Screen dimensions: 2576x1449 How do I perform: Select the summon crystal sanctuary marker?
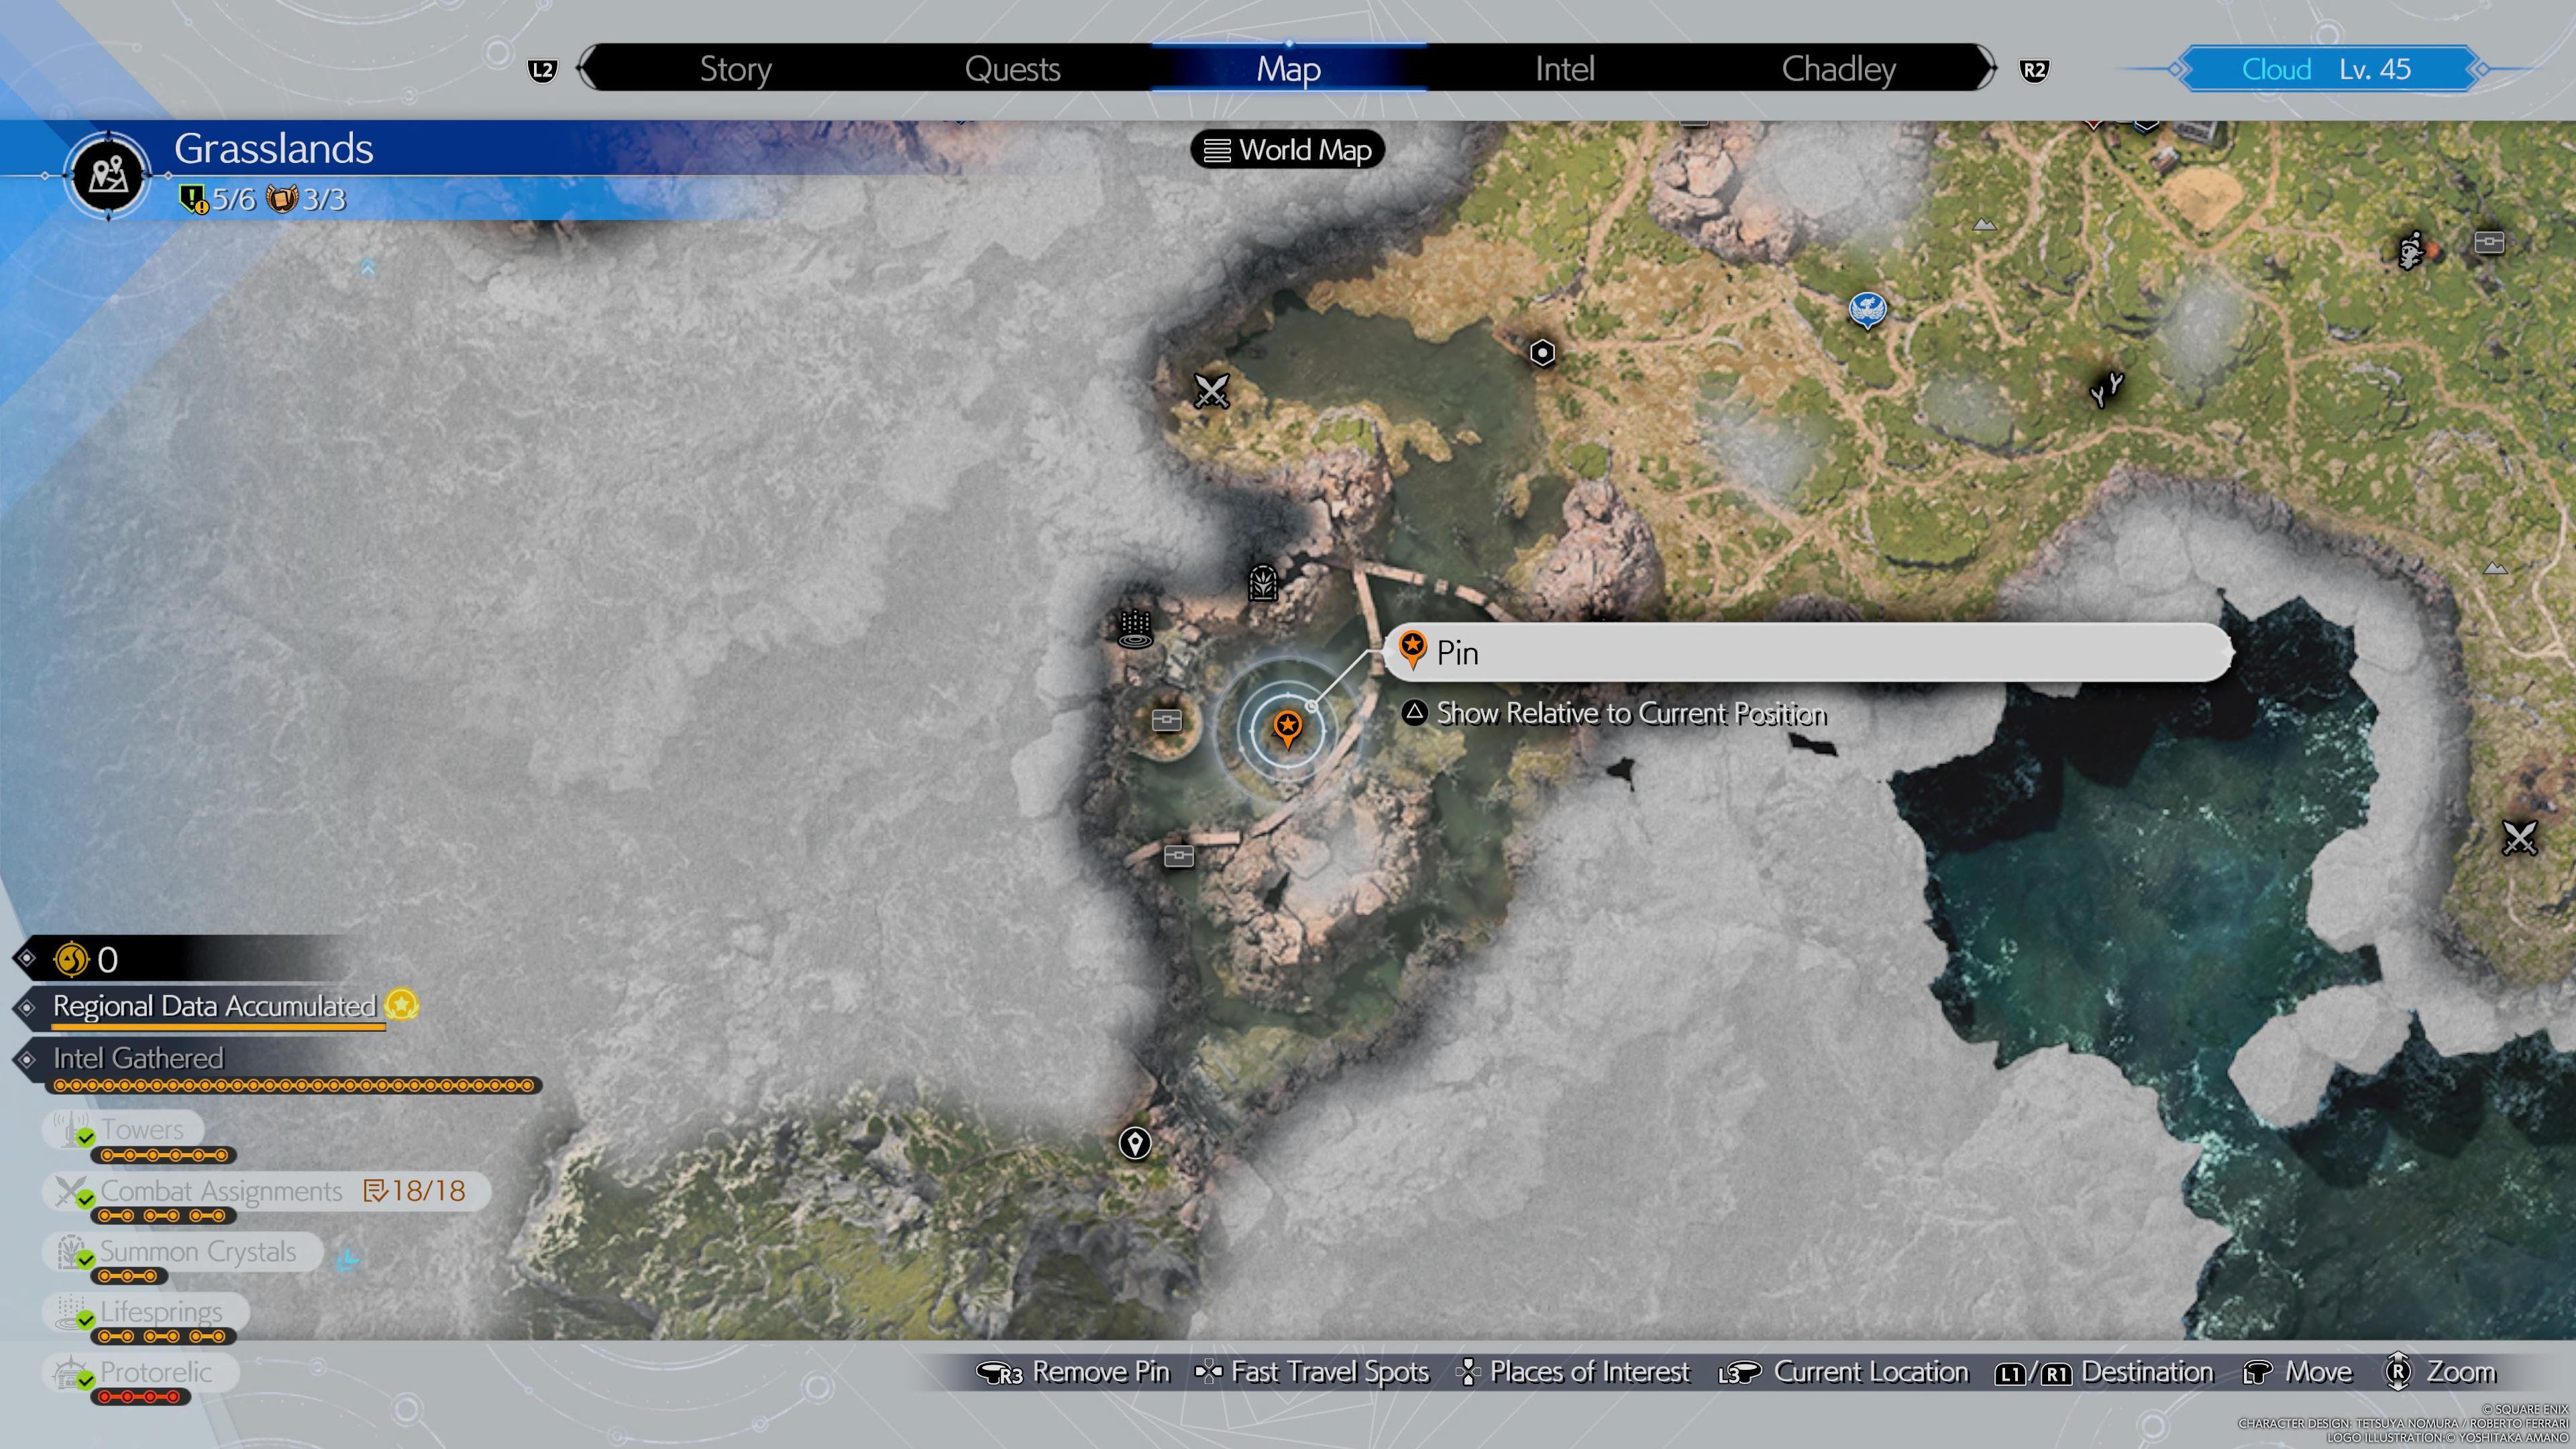(1263, 582)
